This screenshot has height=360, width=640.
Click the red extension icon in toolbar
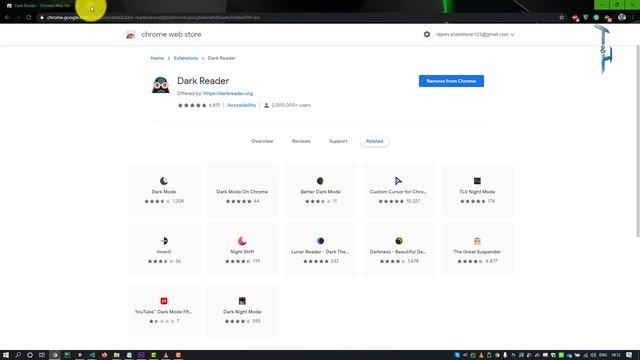point(576,18)
